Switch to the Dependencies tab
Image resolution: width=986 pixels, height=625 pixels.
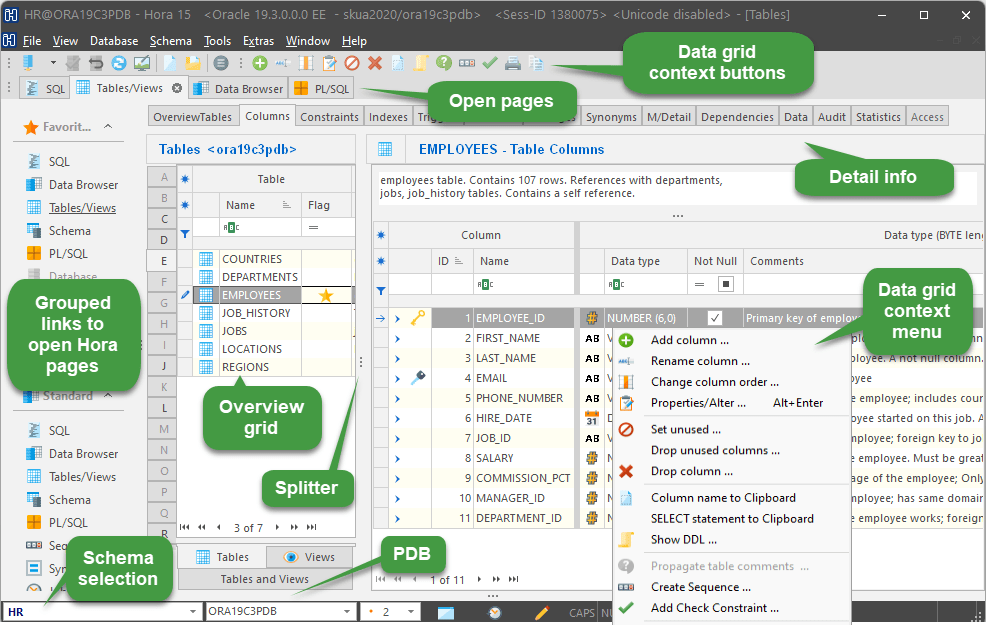[737, 116]
